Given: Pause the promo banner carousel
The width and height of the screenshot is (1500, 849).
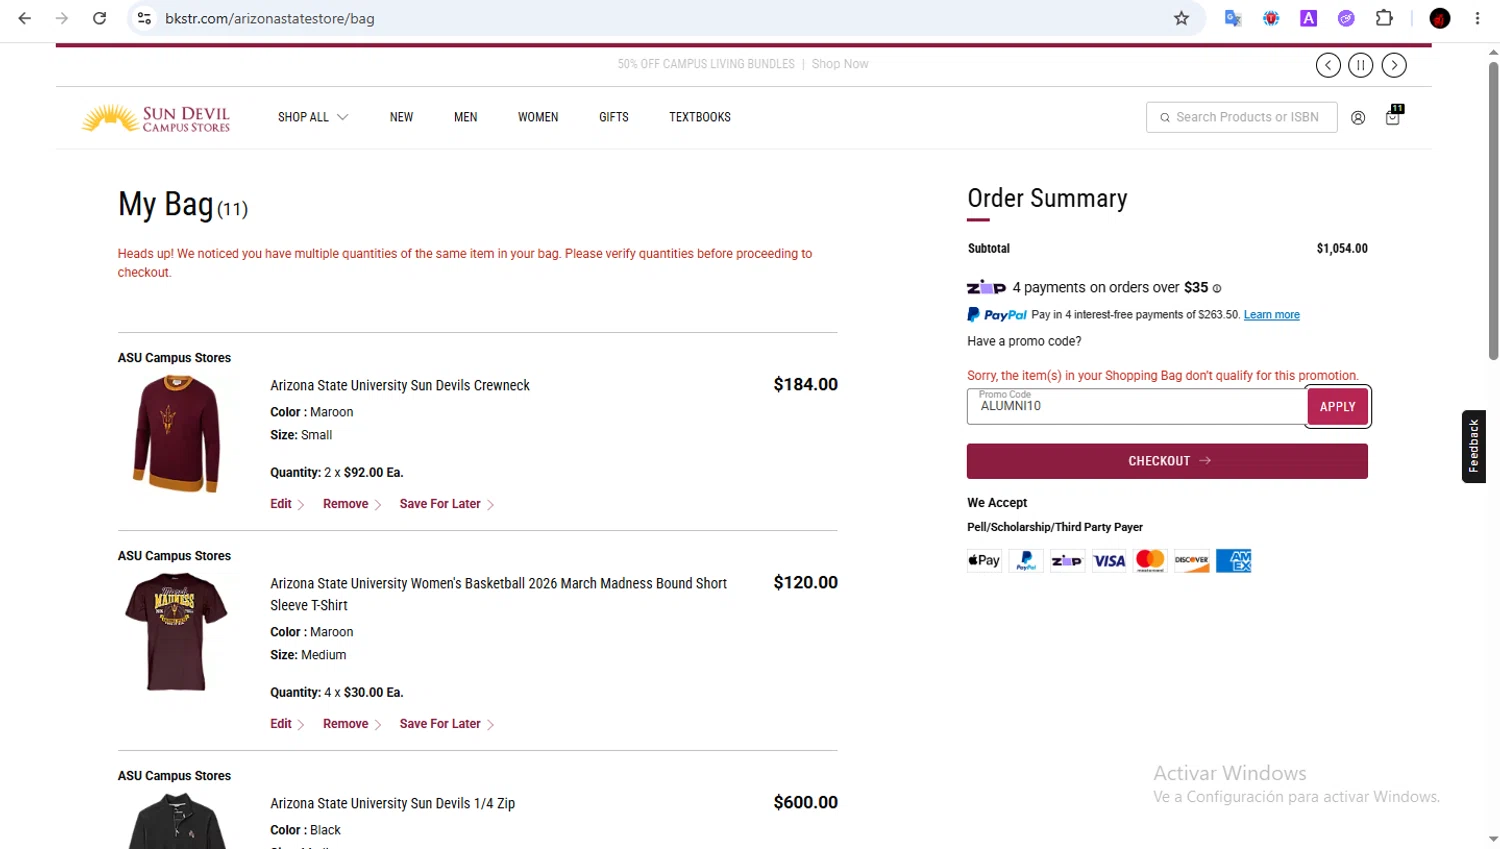Looking at the screenshot, I should pyautogui.click(x=1361, y=65).
